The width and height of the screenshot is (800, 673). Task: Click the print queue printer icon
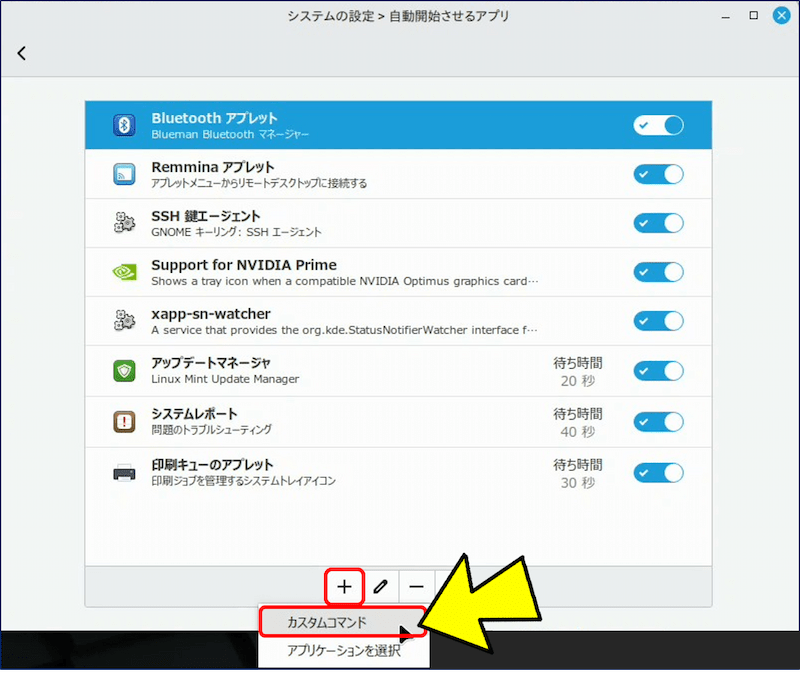tap(124, 472)
